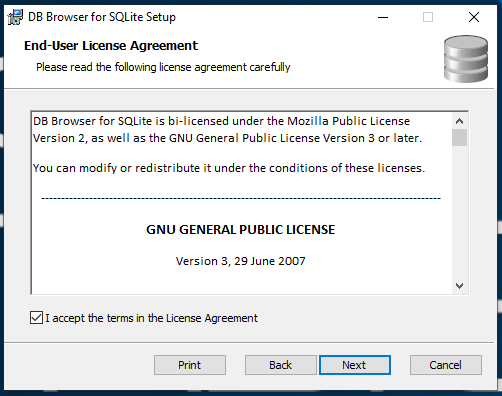502x396 pixels.
Task: Go Back to the previous setup page
Action: click(281, 365)
